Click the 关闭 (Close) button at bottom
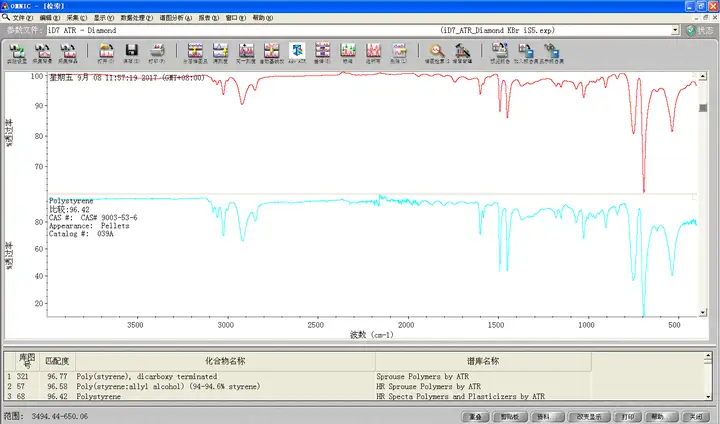 pos(696,417)
